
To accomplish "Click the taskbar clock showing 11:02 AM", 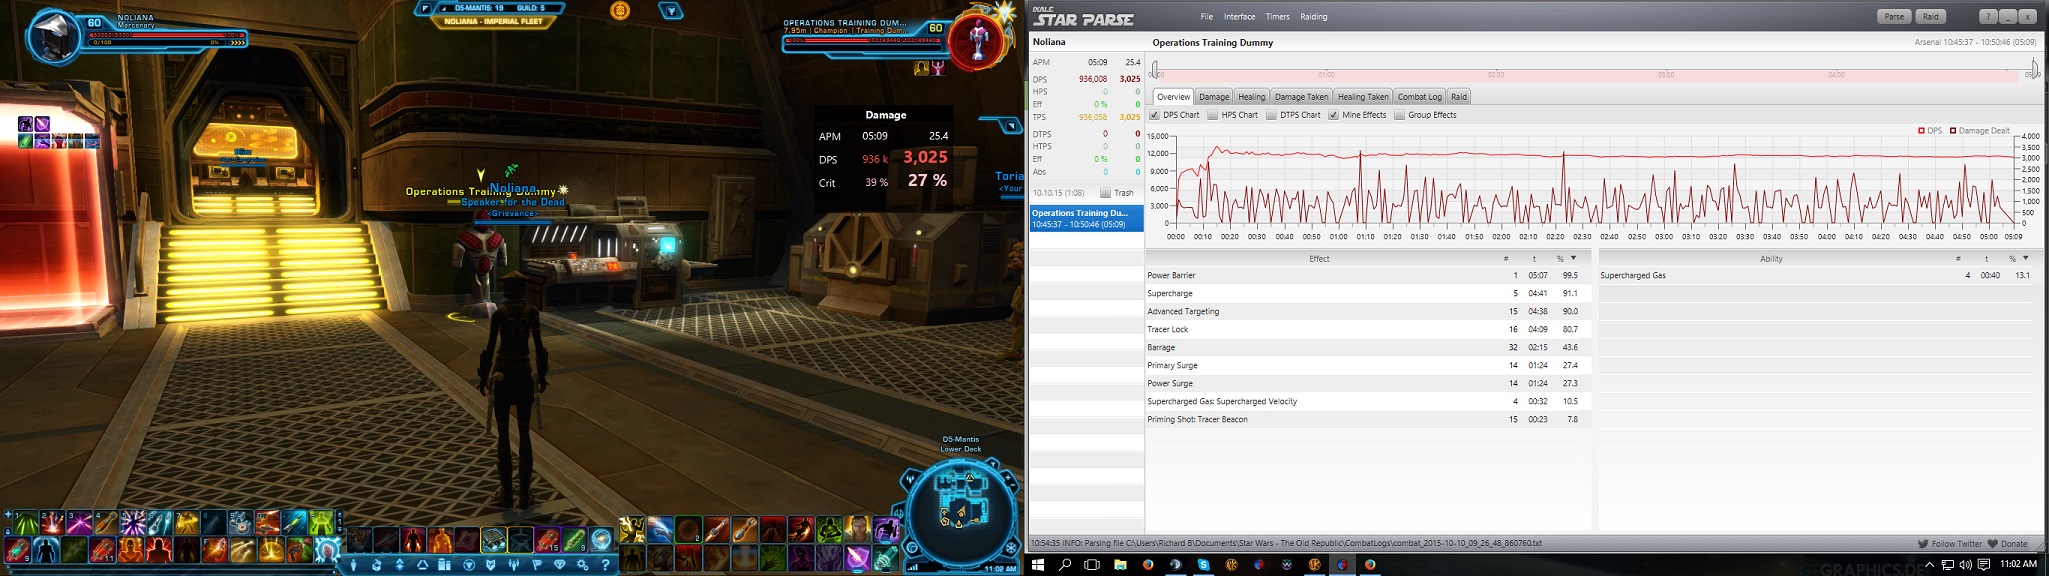I will [2018, 564].
